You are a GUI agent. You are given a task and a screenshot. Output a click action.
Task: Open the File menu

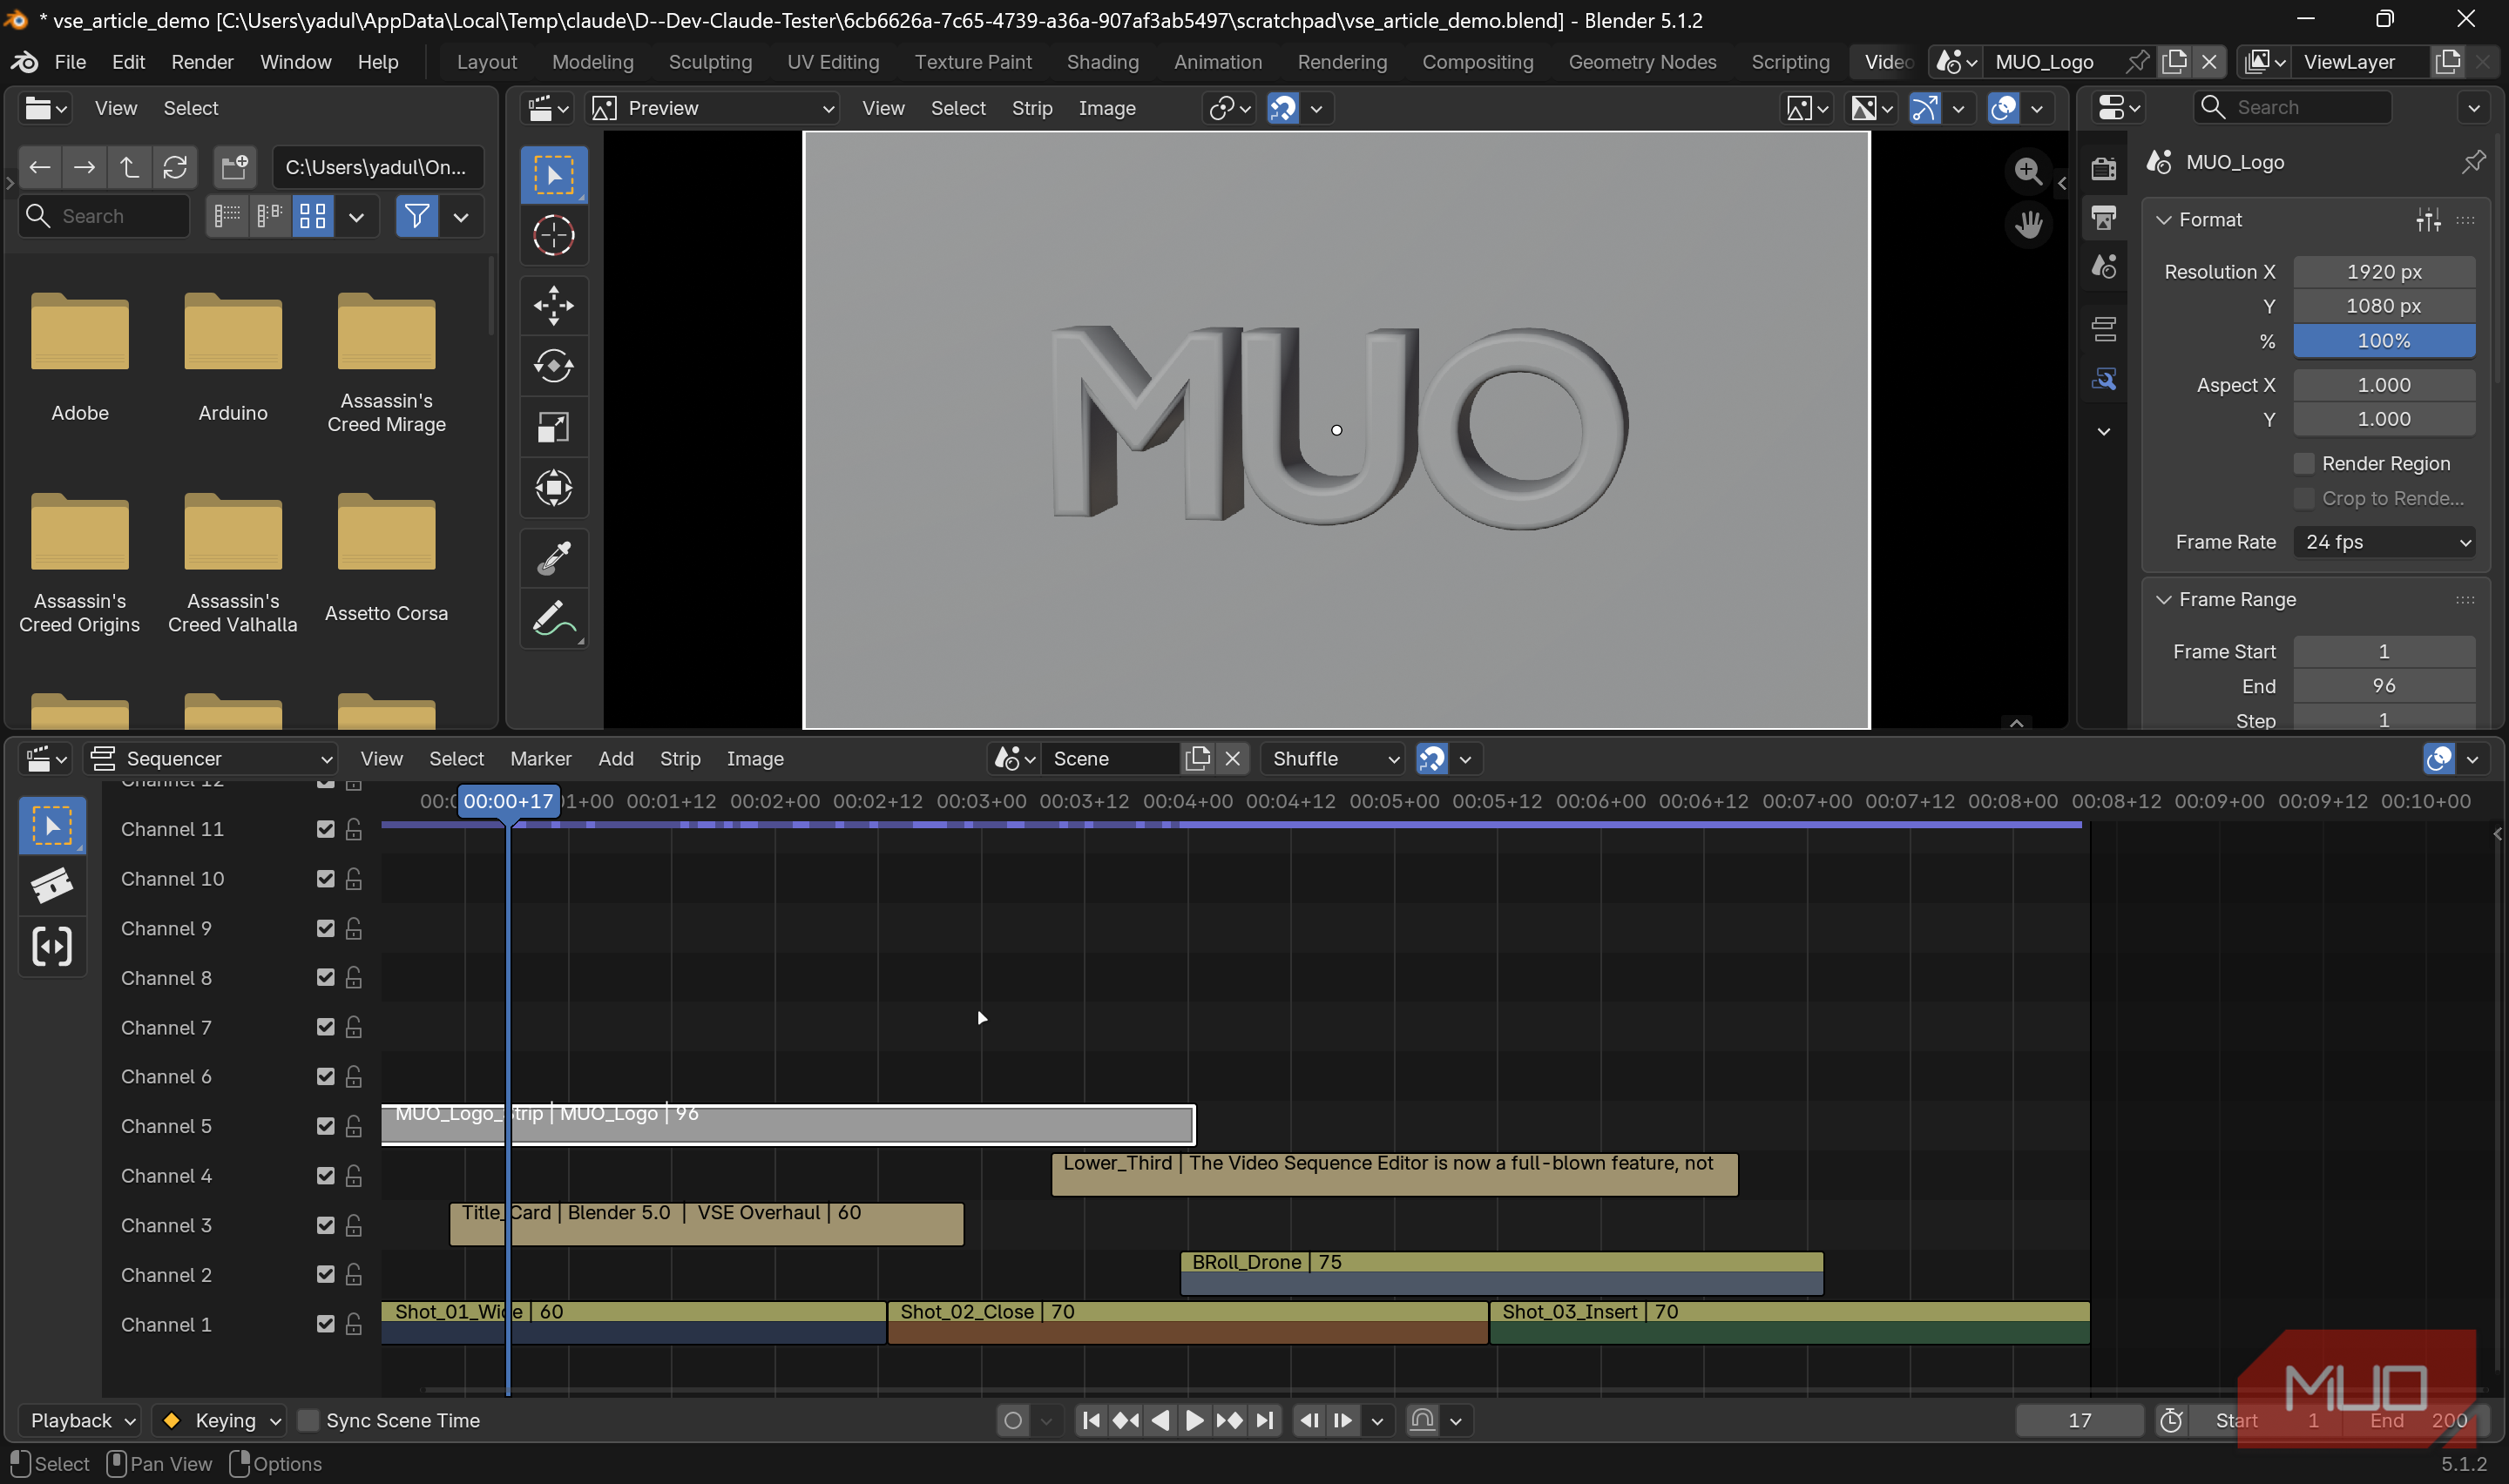click(69, 62)
